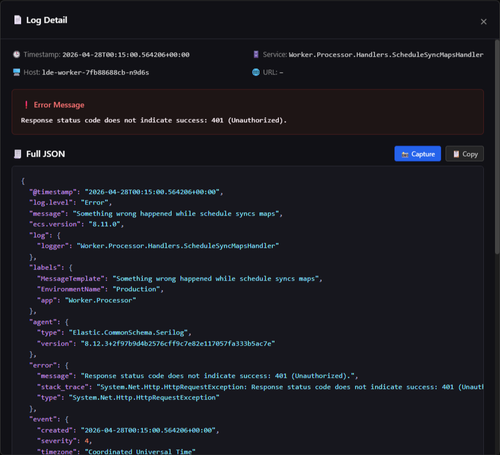500x455 pixels.
Task: Click the "severity" value 4 in JSON
Action: click(x=86, y=441)
